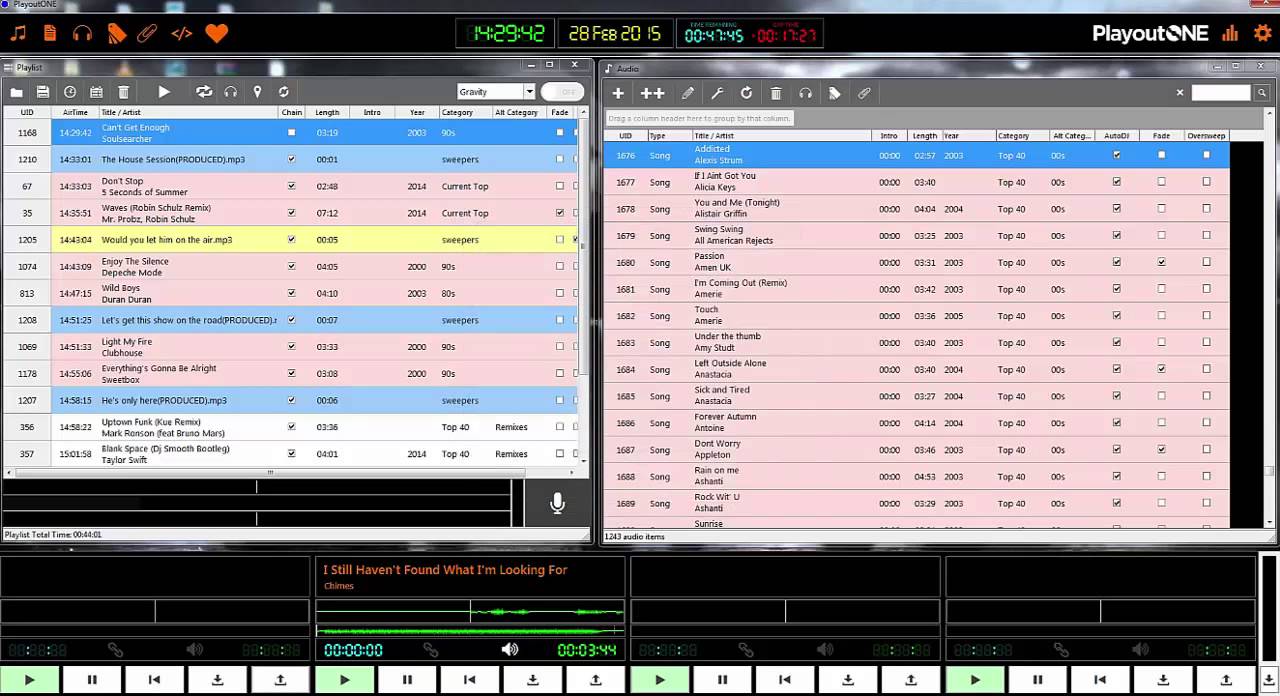Click the double plus icon in Audio toolbar

(x=652, y=93)
